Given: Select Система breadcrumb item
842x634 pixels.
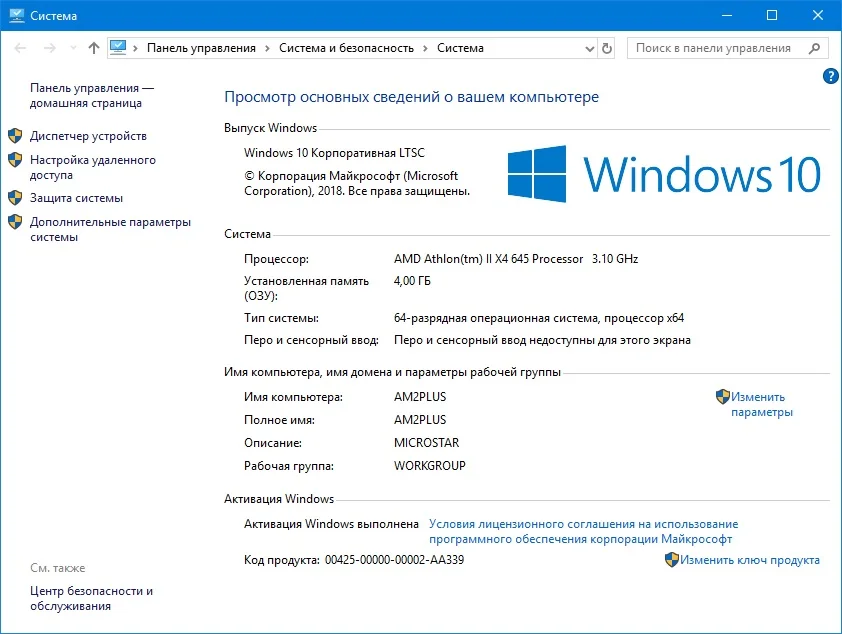Looking at the screenshot, I should pyautogui.click(x=460, y=48).
